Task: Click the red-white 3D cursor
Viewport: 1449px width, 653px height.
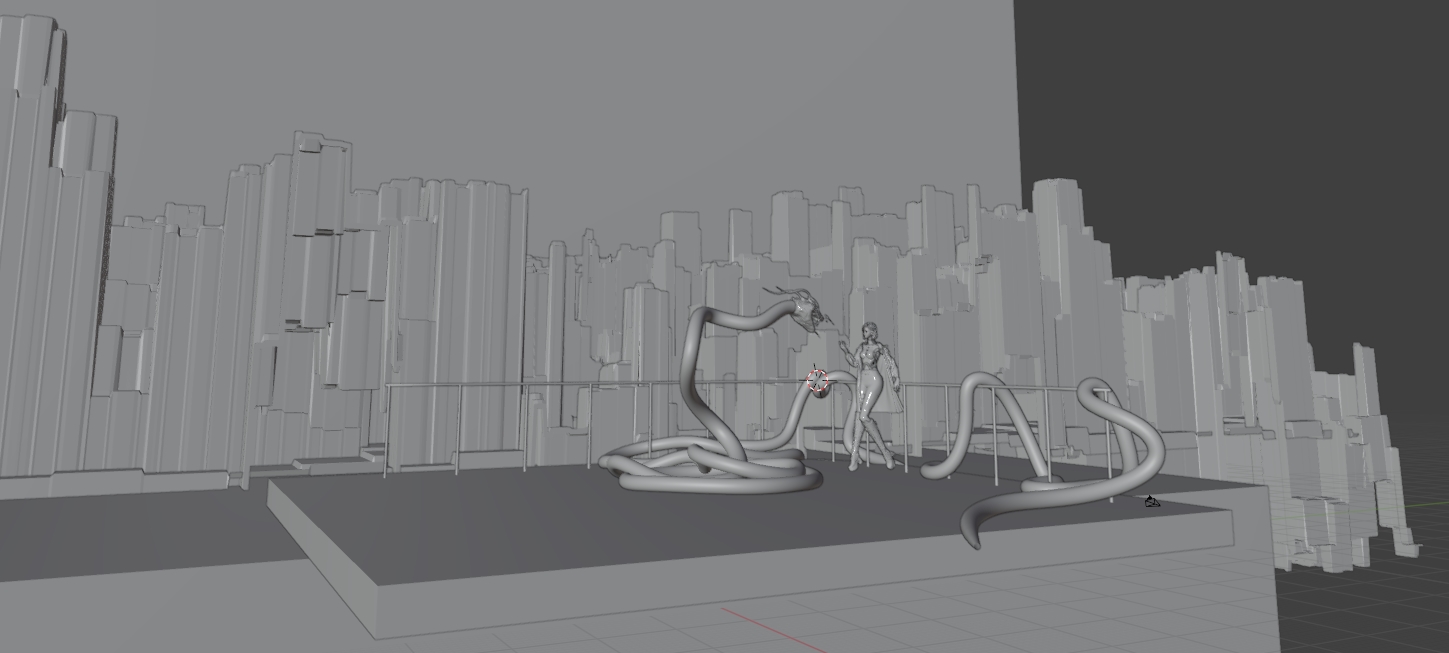Action: coord(817,381)
